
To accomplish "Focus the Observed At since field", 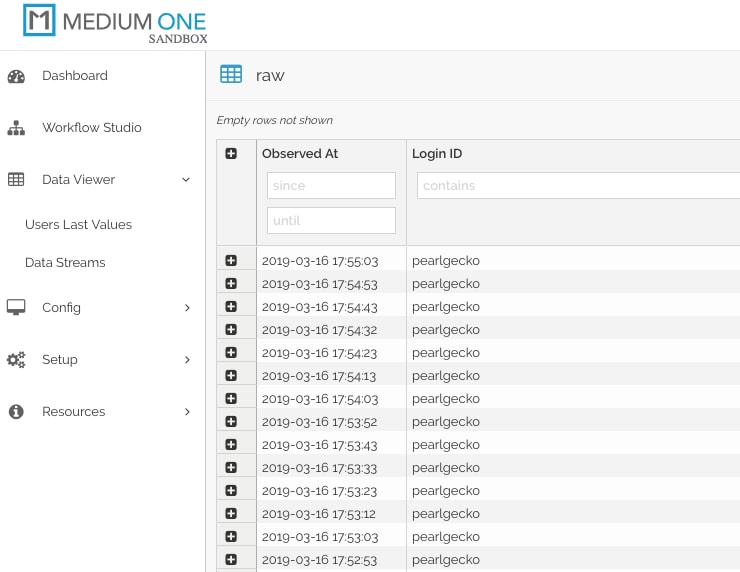I will click(331, 186).
